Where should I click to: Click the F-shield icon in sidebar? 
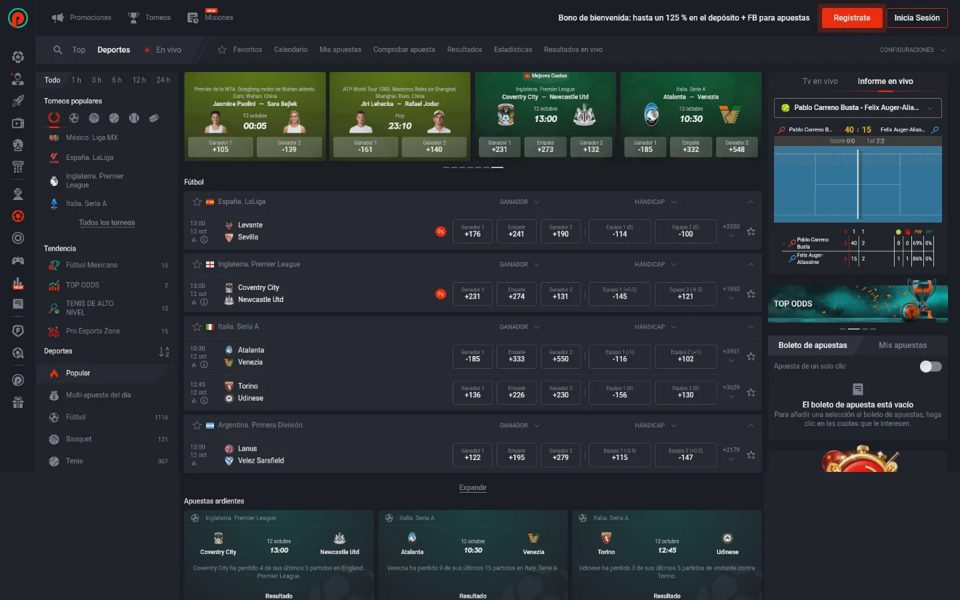[x=18, y=331]
